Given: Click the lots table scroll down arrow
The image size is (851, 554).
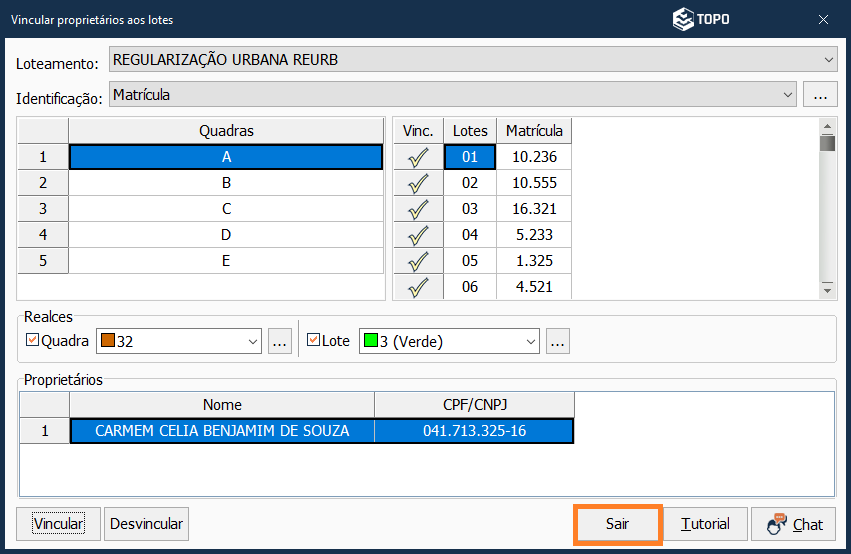Looking at the screenshot, I should click(827, 289).
